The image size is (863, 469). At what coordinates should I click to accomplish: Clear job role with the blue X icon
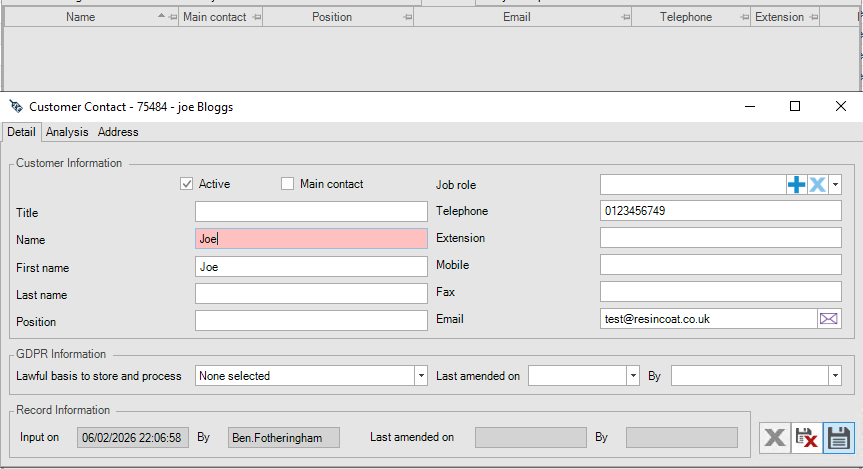tap(817, 185)
